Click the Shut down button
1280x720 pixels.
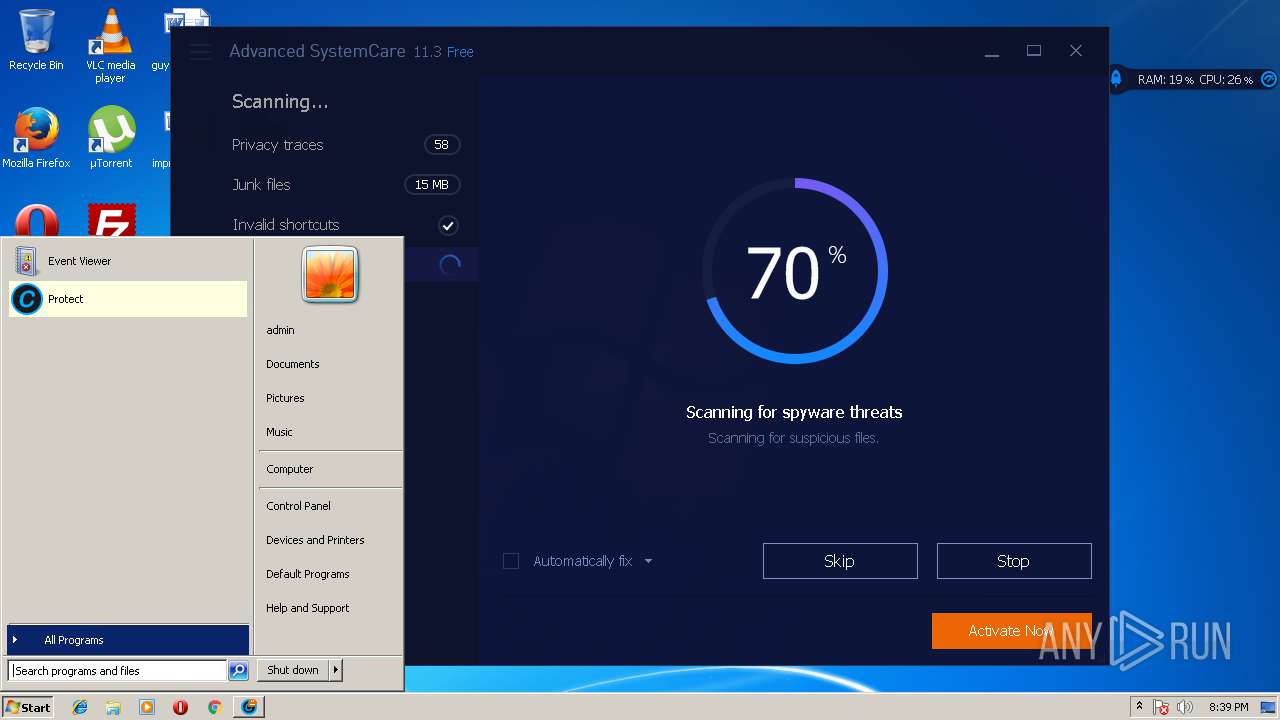[293, 670]
